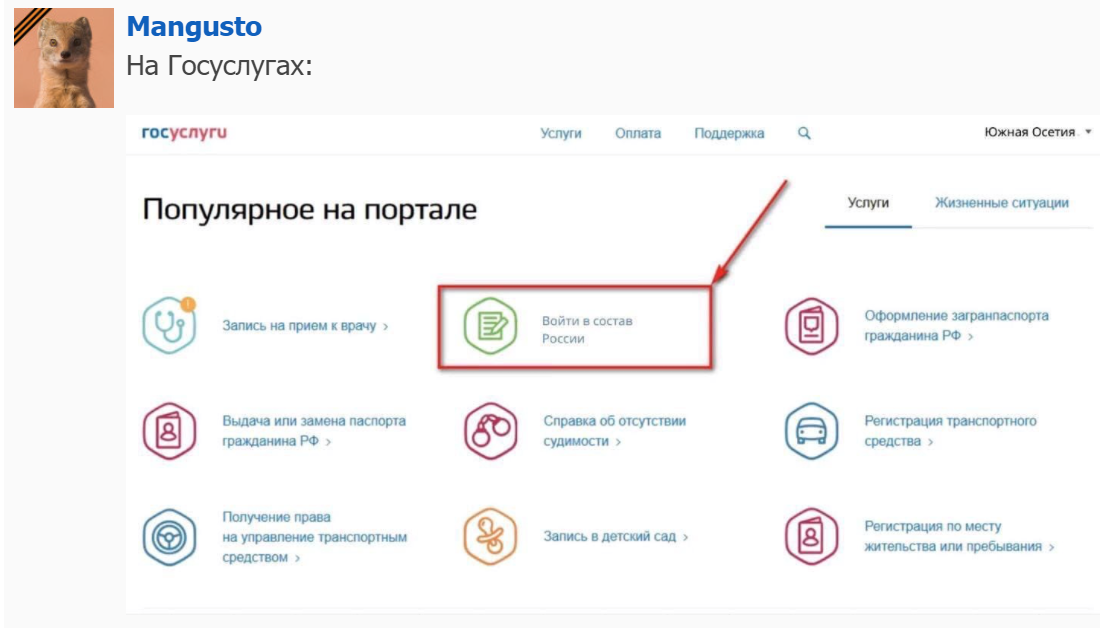1100x628 pixels.
Task: Open the Услуги menu in top navigation
Action: click(x=561, y=133)
